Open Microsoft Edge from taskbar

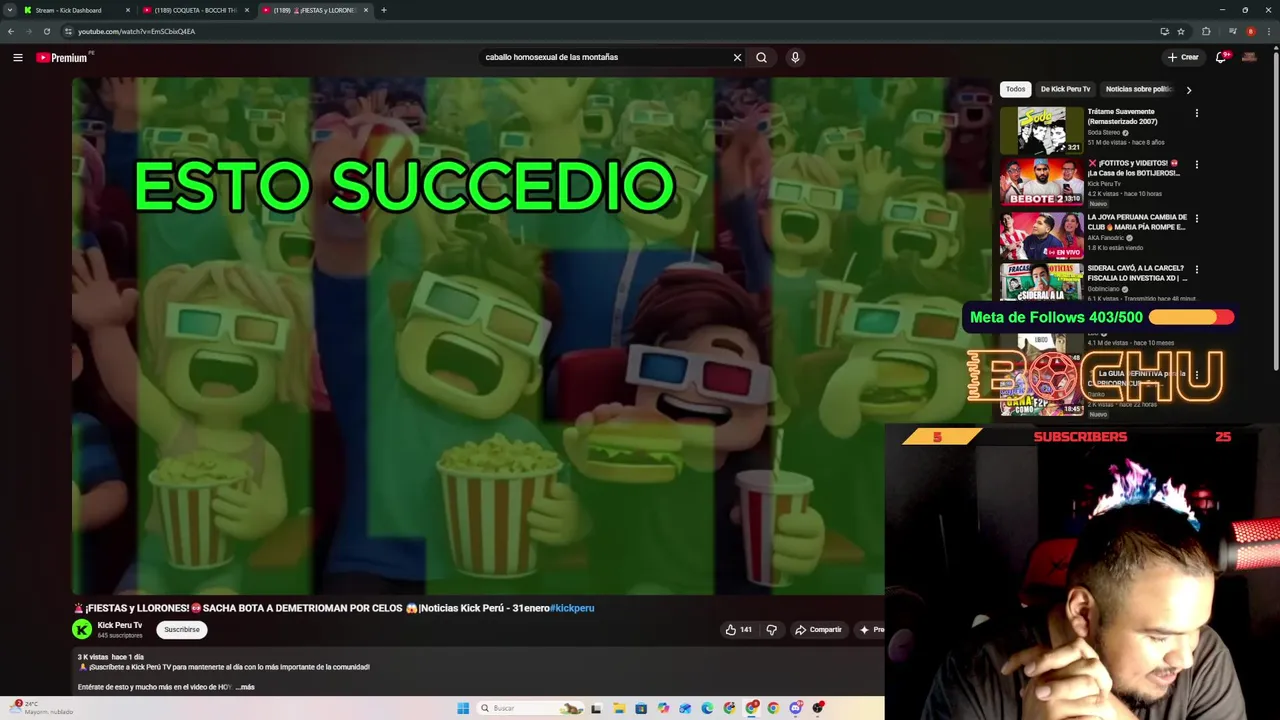coord(707,708)
